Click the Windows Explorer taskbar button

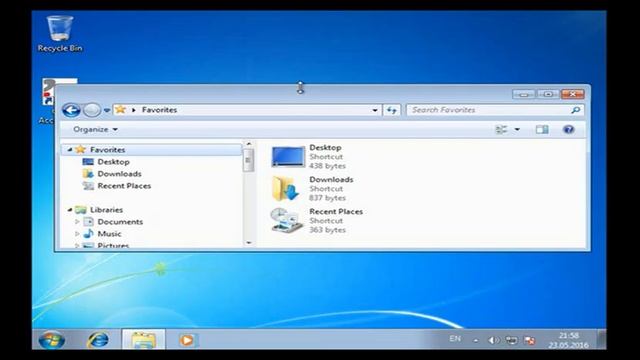tap(144, 340)
